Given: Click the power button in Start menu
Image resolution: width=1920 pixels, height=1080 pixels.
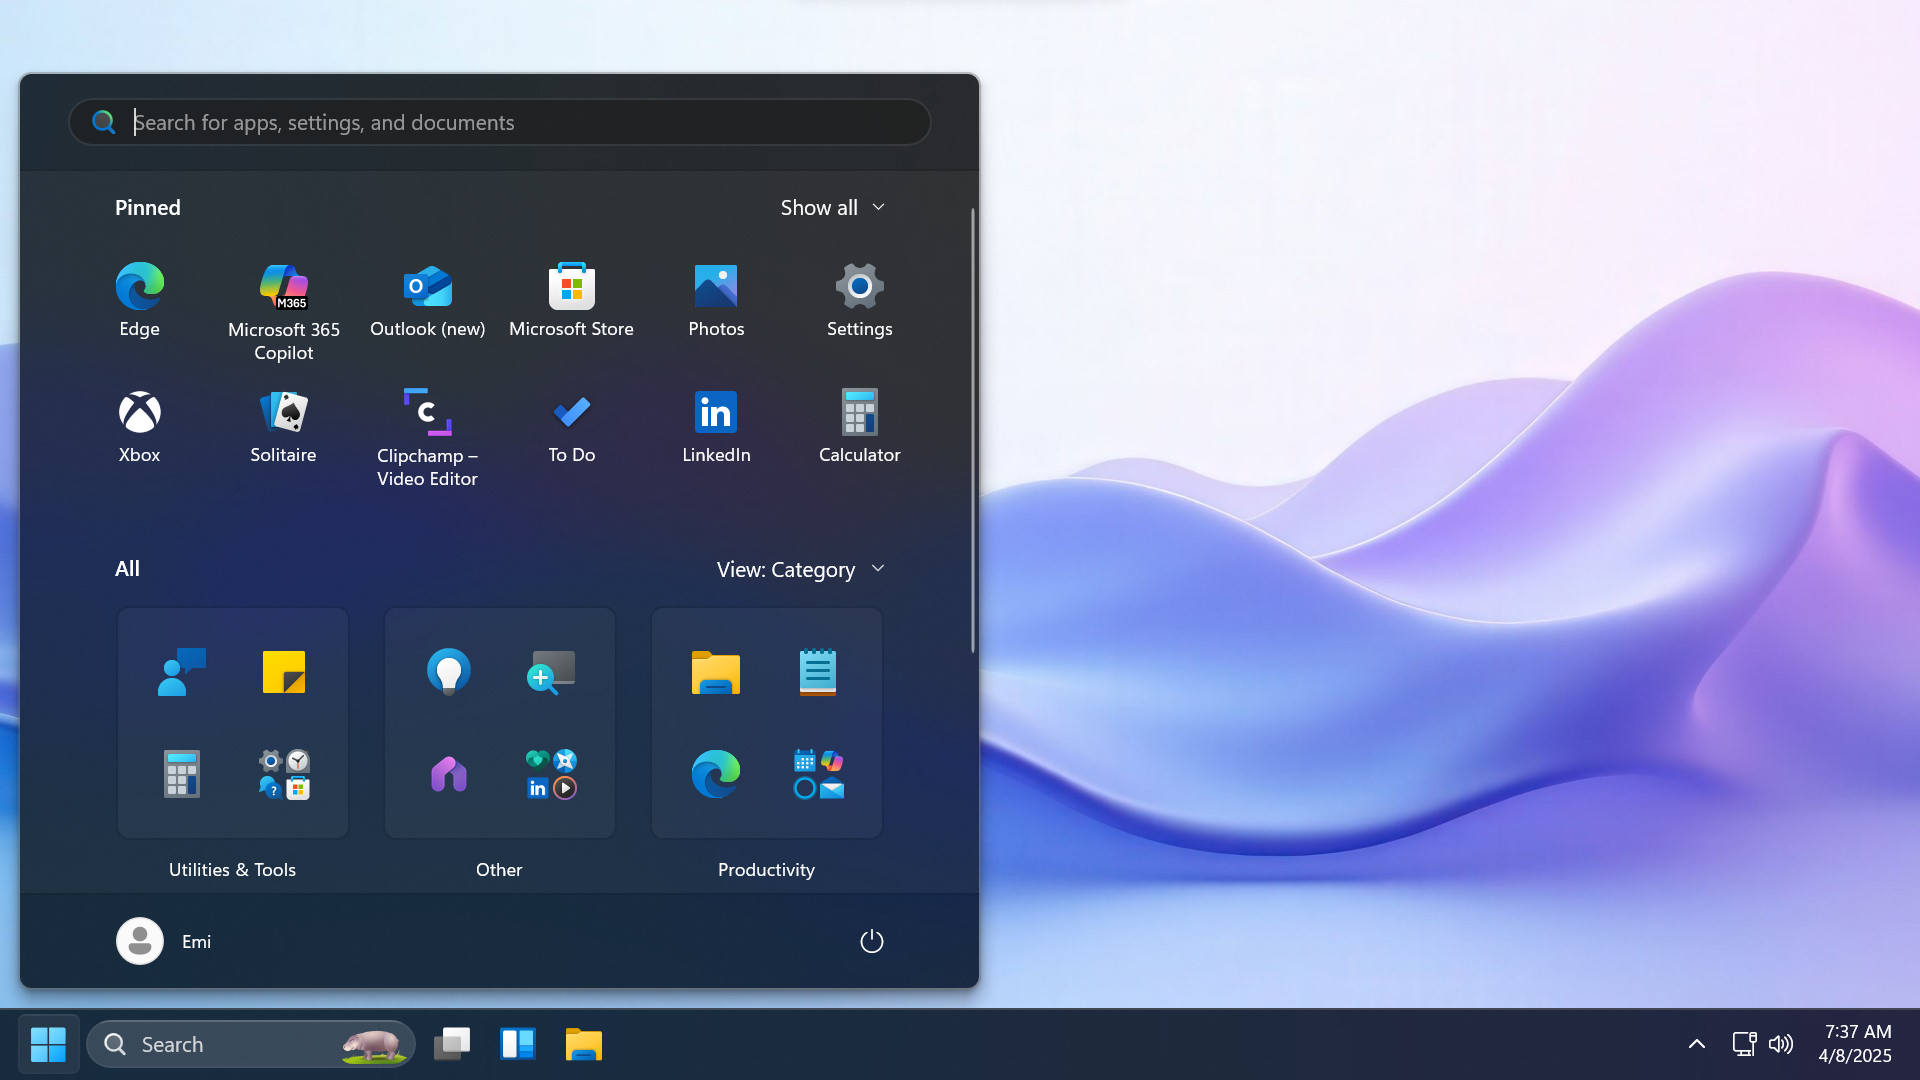Looking at the screenshot, I should (870, 941).
